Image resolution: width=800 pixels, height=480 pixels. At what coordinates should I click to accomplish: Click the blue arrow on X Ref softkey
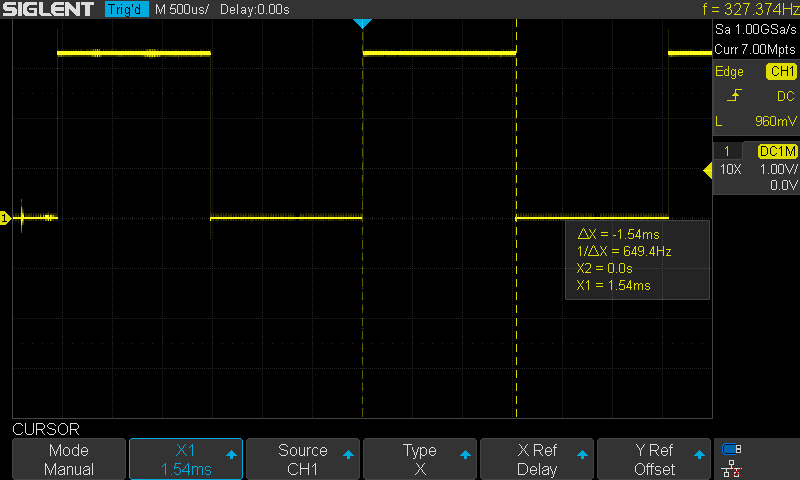[582, 454]
